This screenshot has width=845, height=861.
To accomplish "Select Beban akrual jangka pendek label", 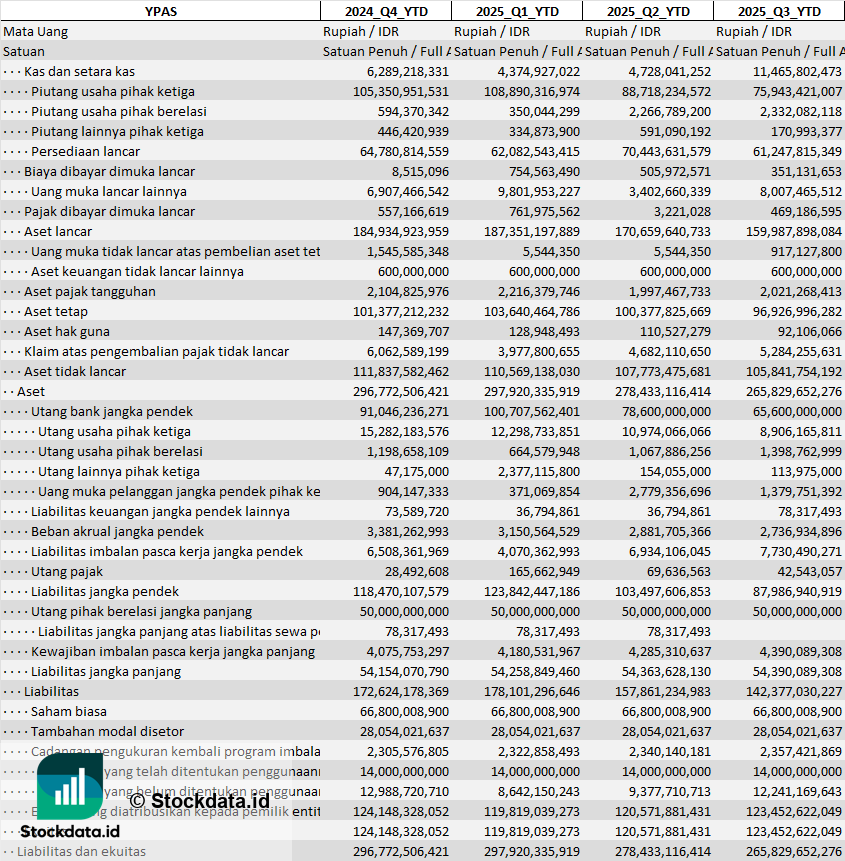I will click(x=117, y=532).
